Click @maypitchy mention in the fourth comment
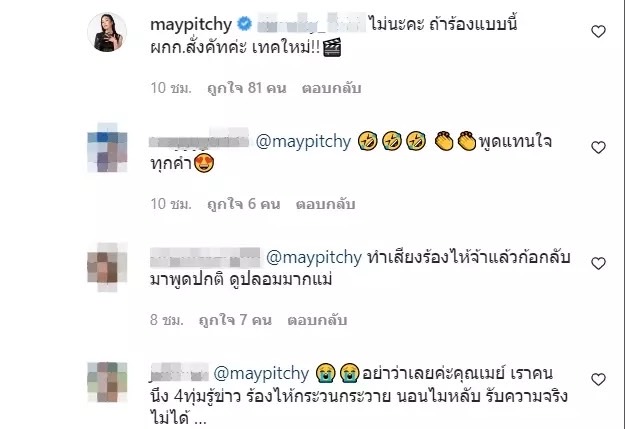 (261, 374)
